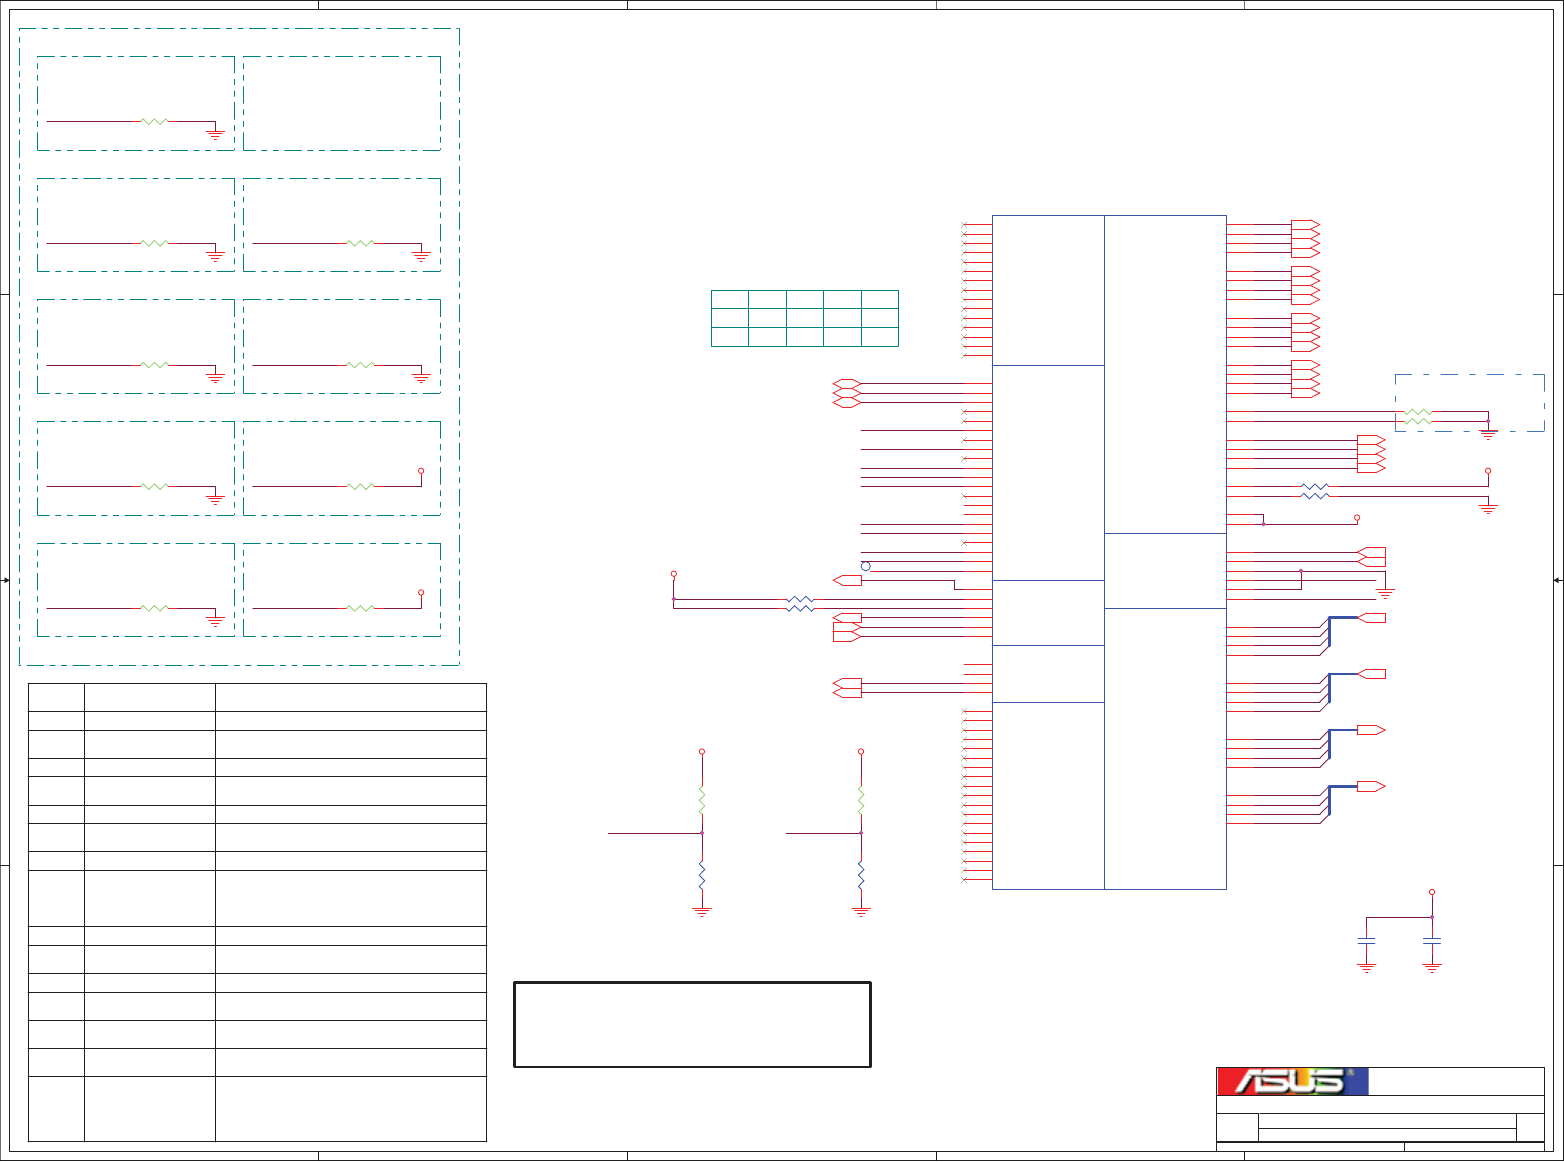Select the bottom-right dashed box power node
The width and height of the screenshot is (1564, 1162).
point(421,592)
